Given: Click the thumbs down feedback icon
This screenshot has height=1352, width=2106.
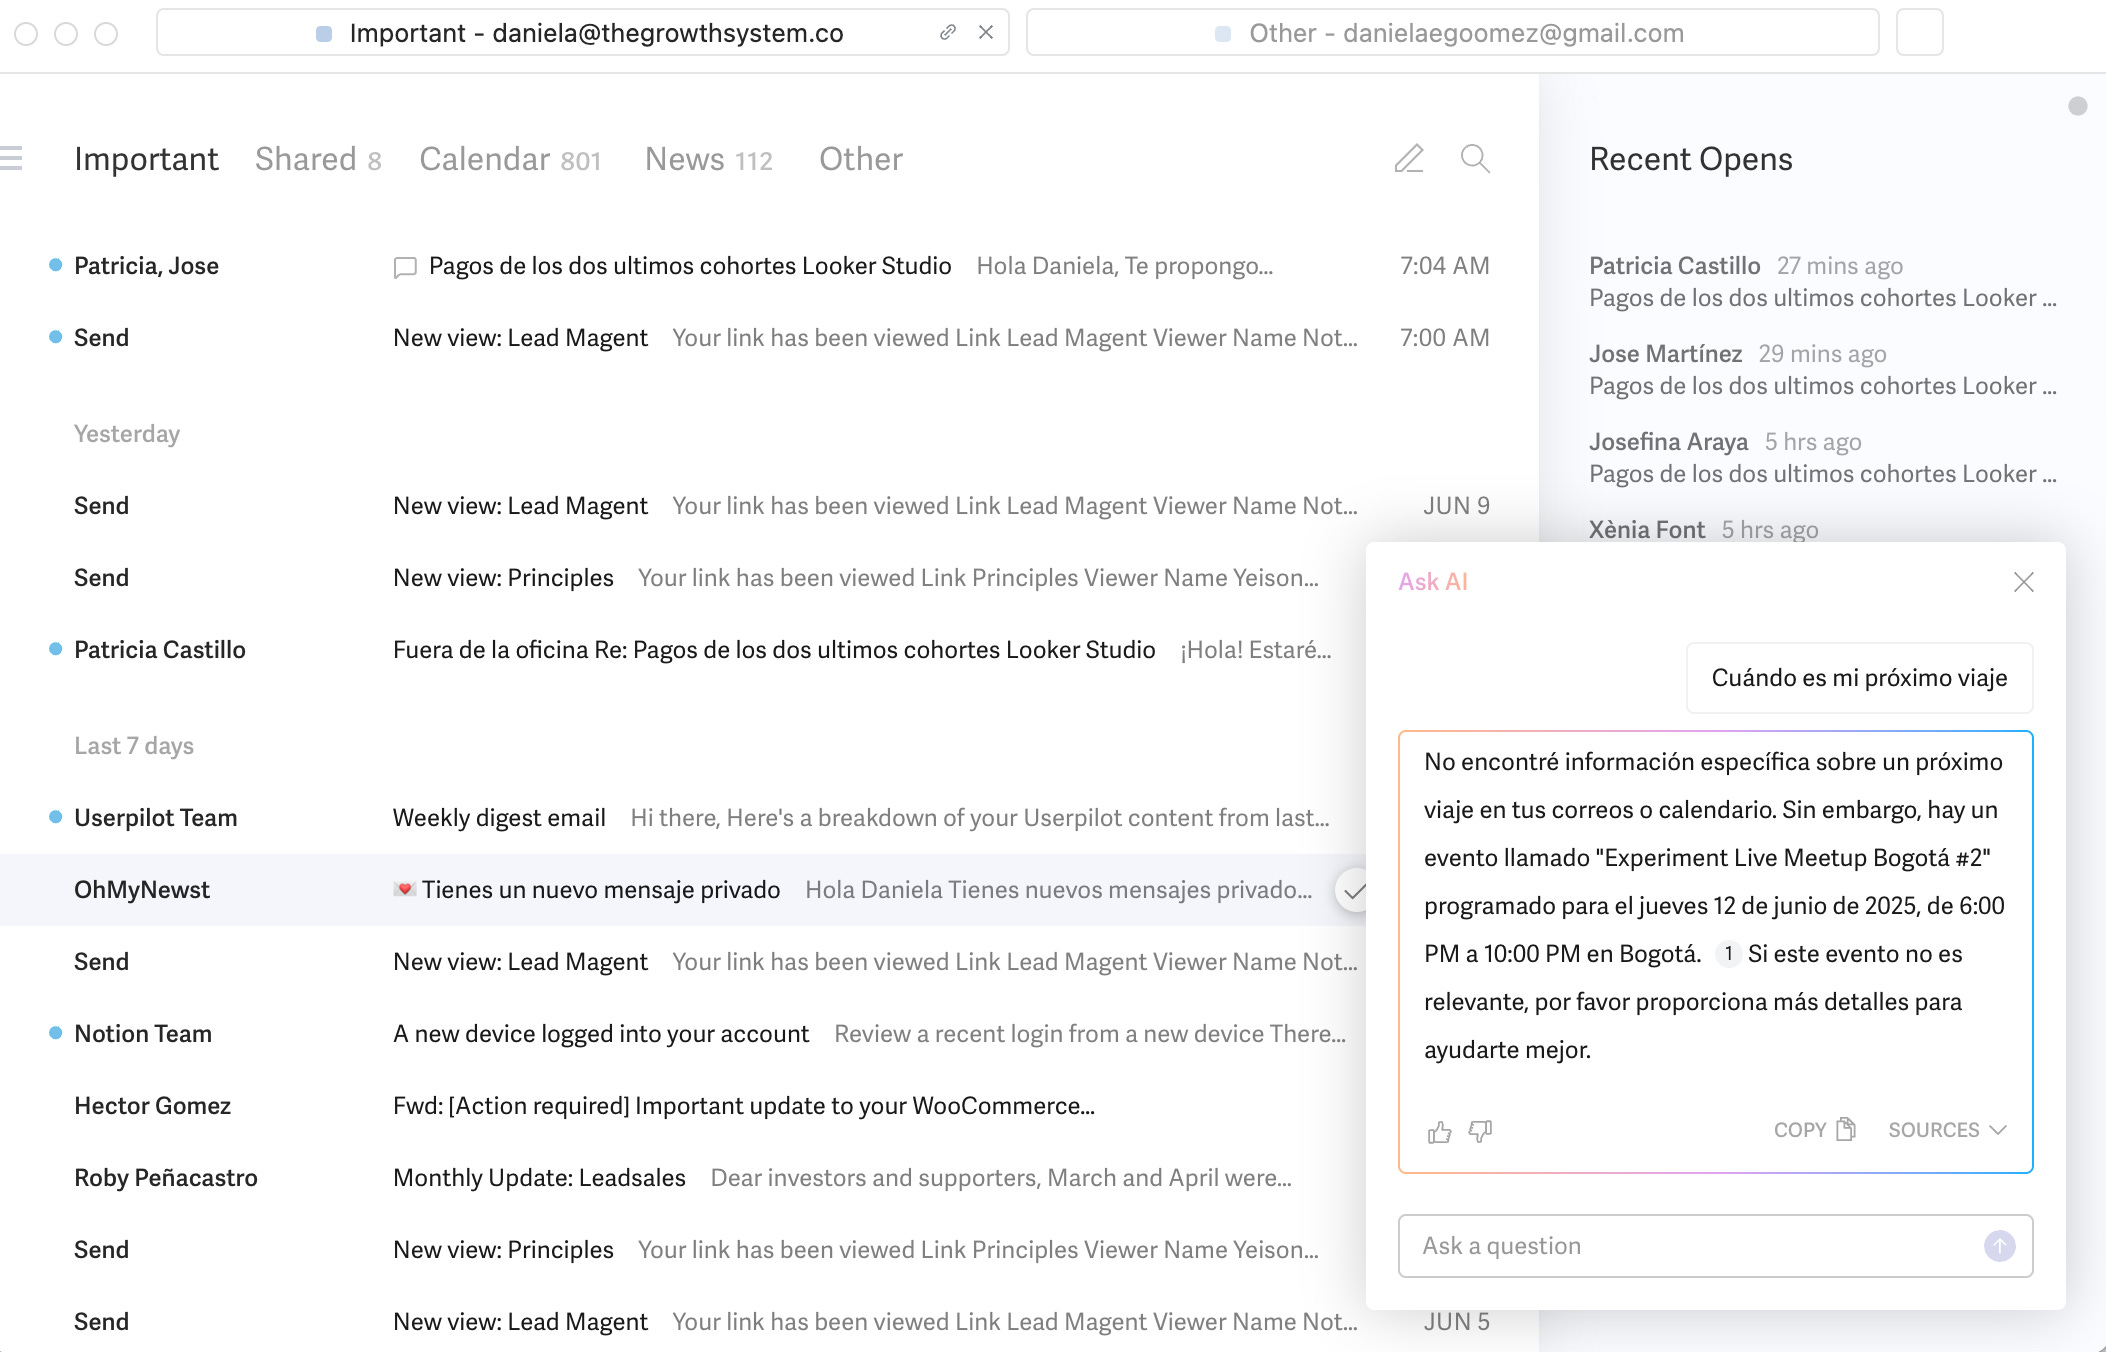Looking at the screenshot, I should coord(1480,1131).
